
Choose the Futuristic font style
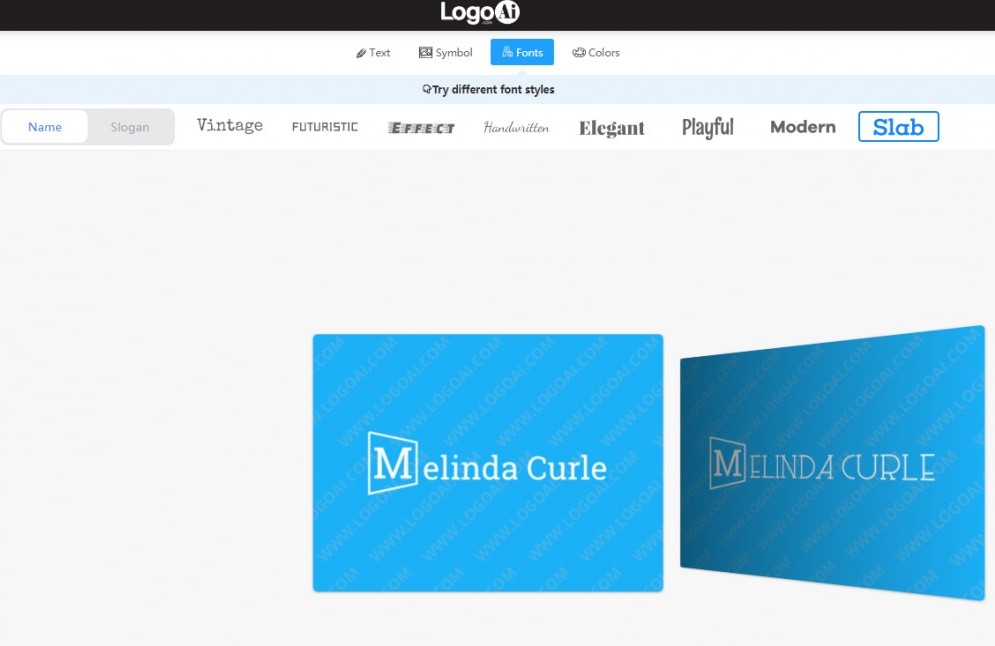point(325,127)
